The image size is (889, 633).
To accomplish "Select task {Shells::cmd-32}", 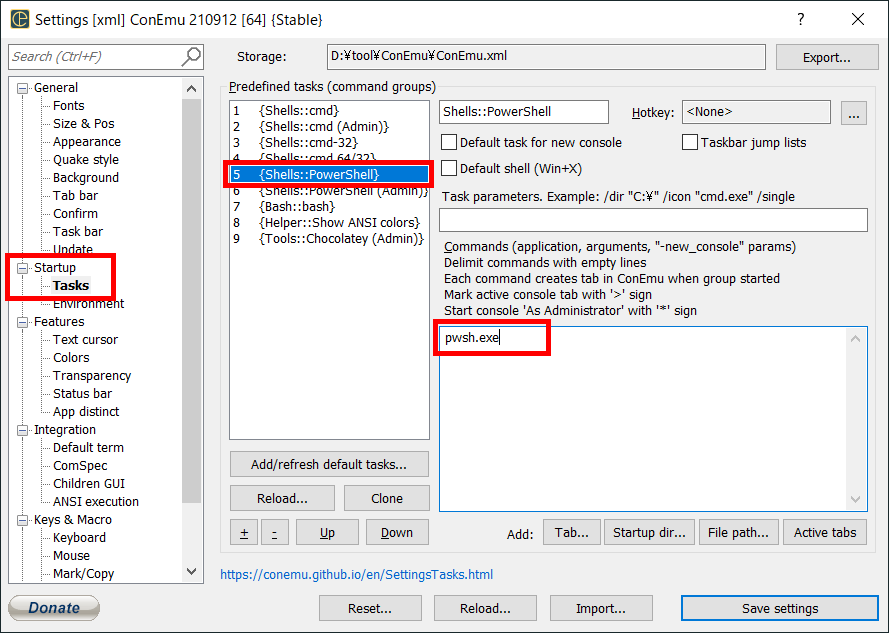I will point(329,142).
